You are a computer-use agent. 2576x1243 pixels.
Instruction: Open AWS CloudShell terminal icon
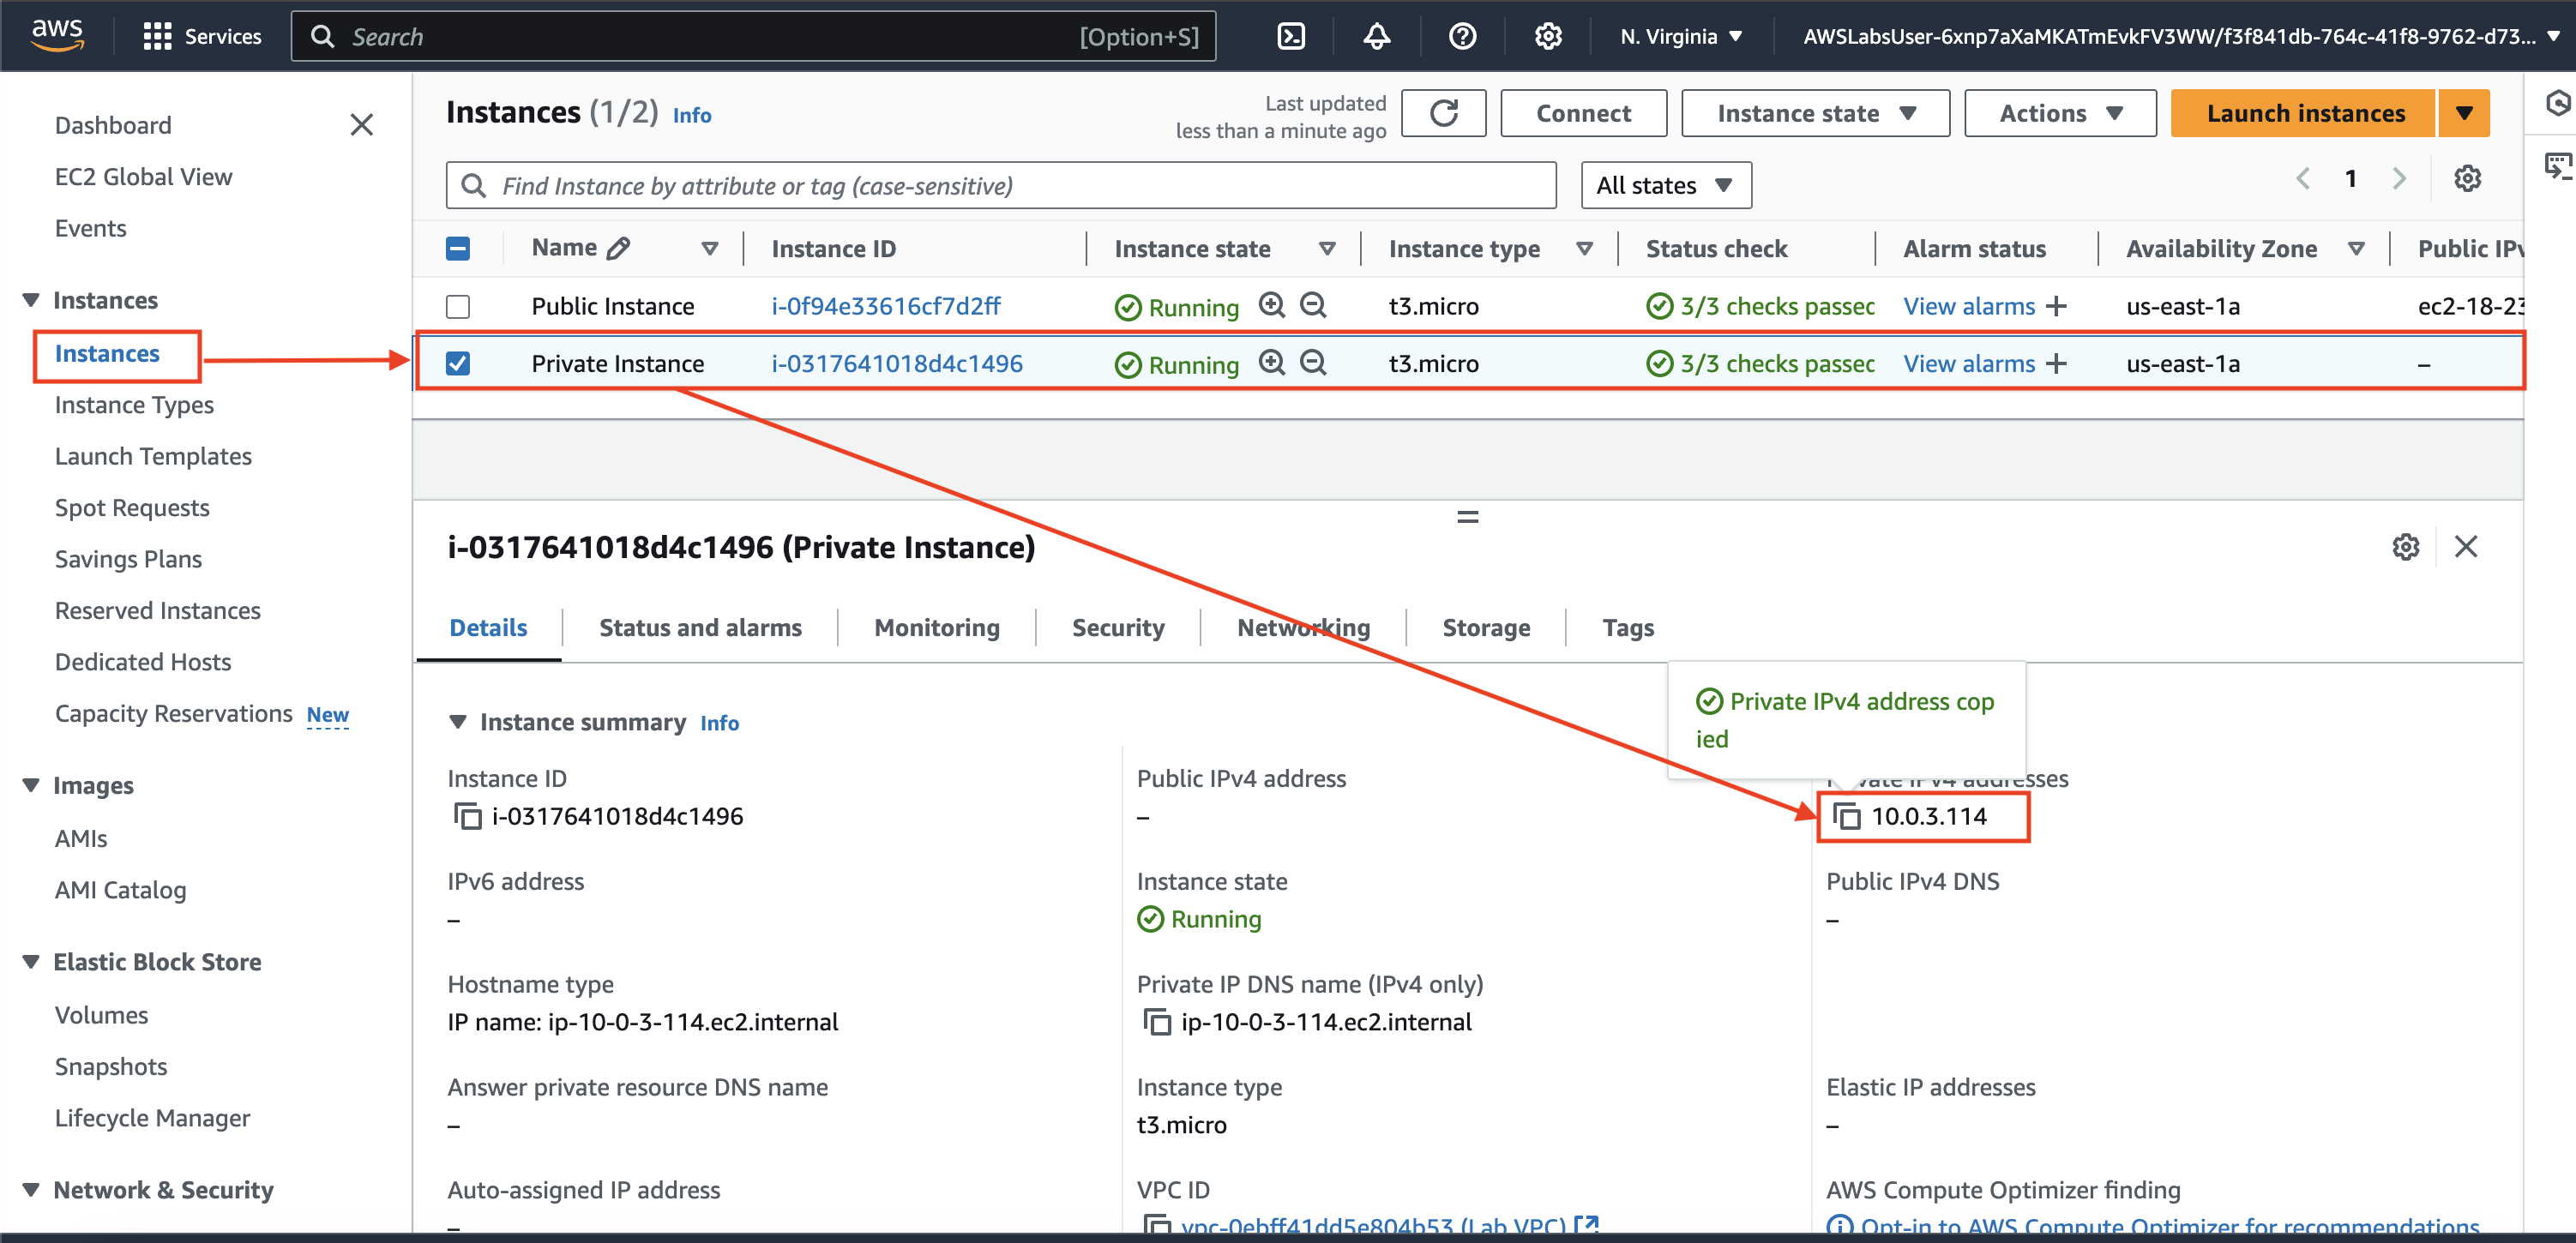tap(1291, 37)
